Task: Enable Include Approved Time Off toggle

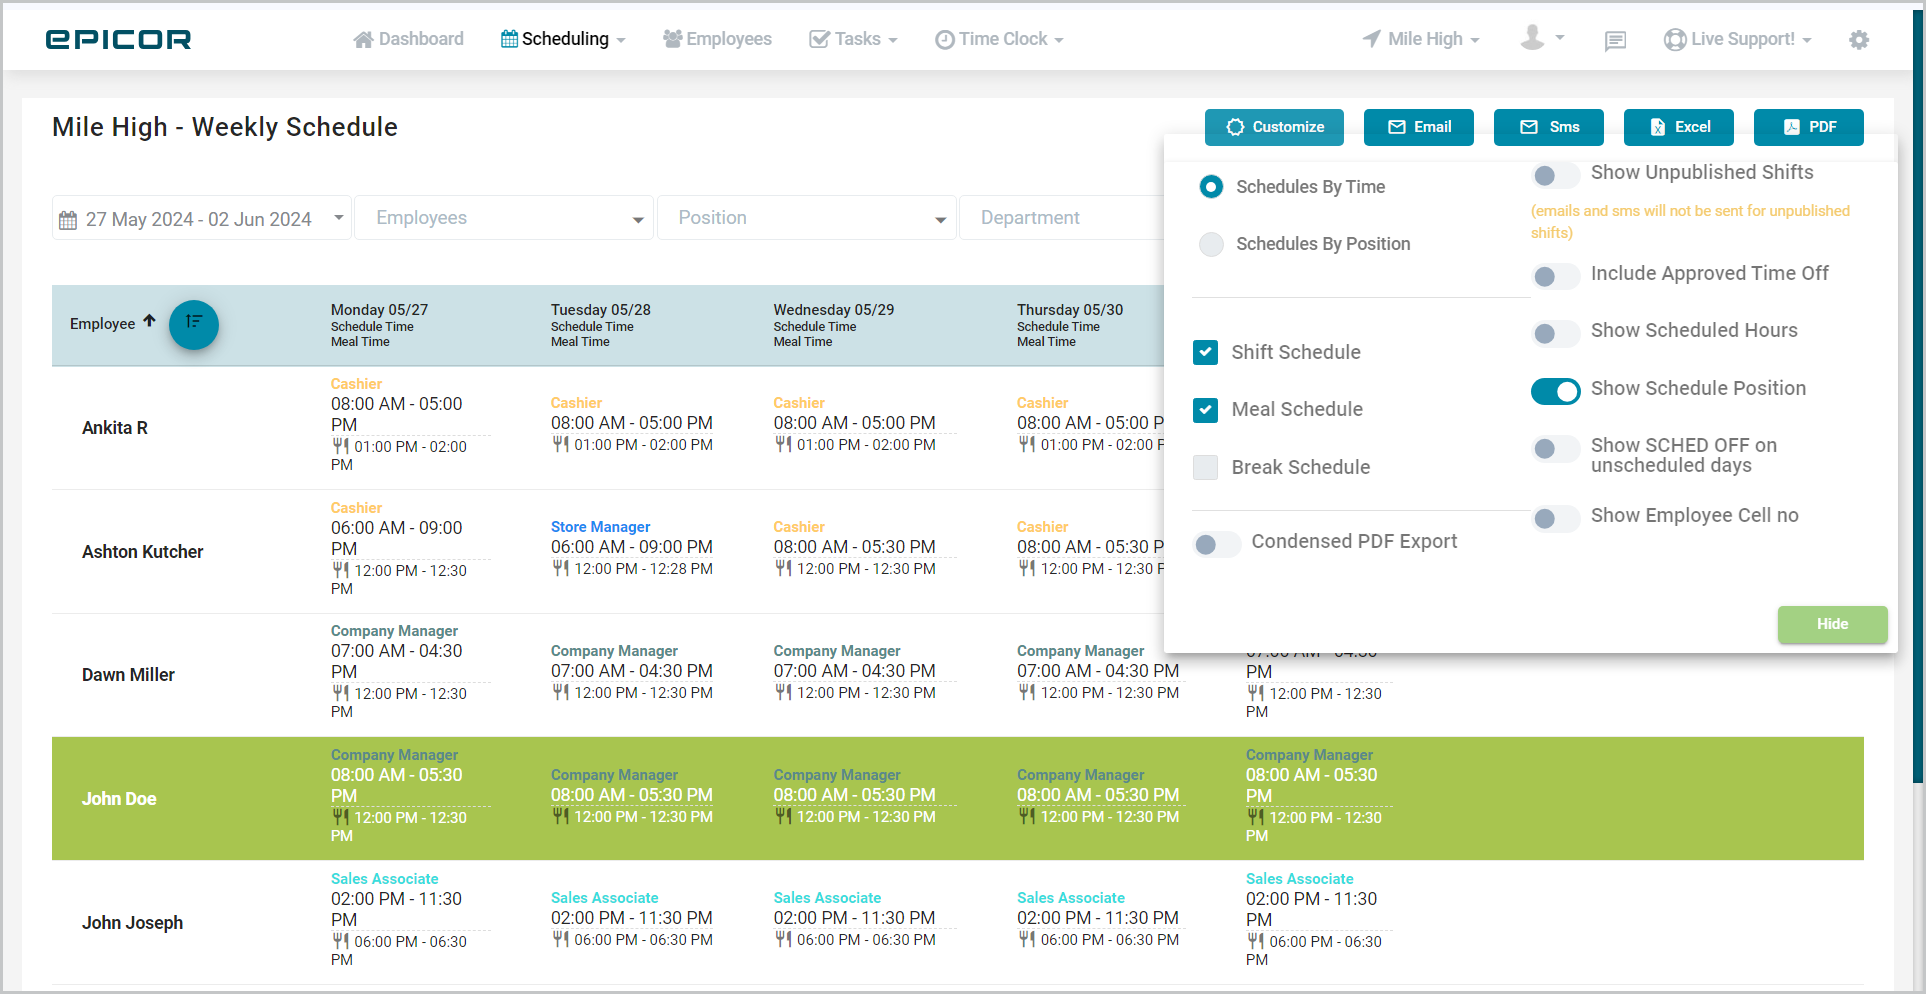Action: click(x=1555, y=276)
